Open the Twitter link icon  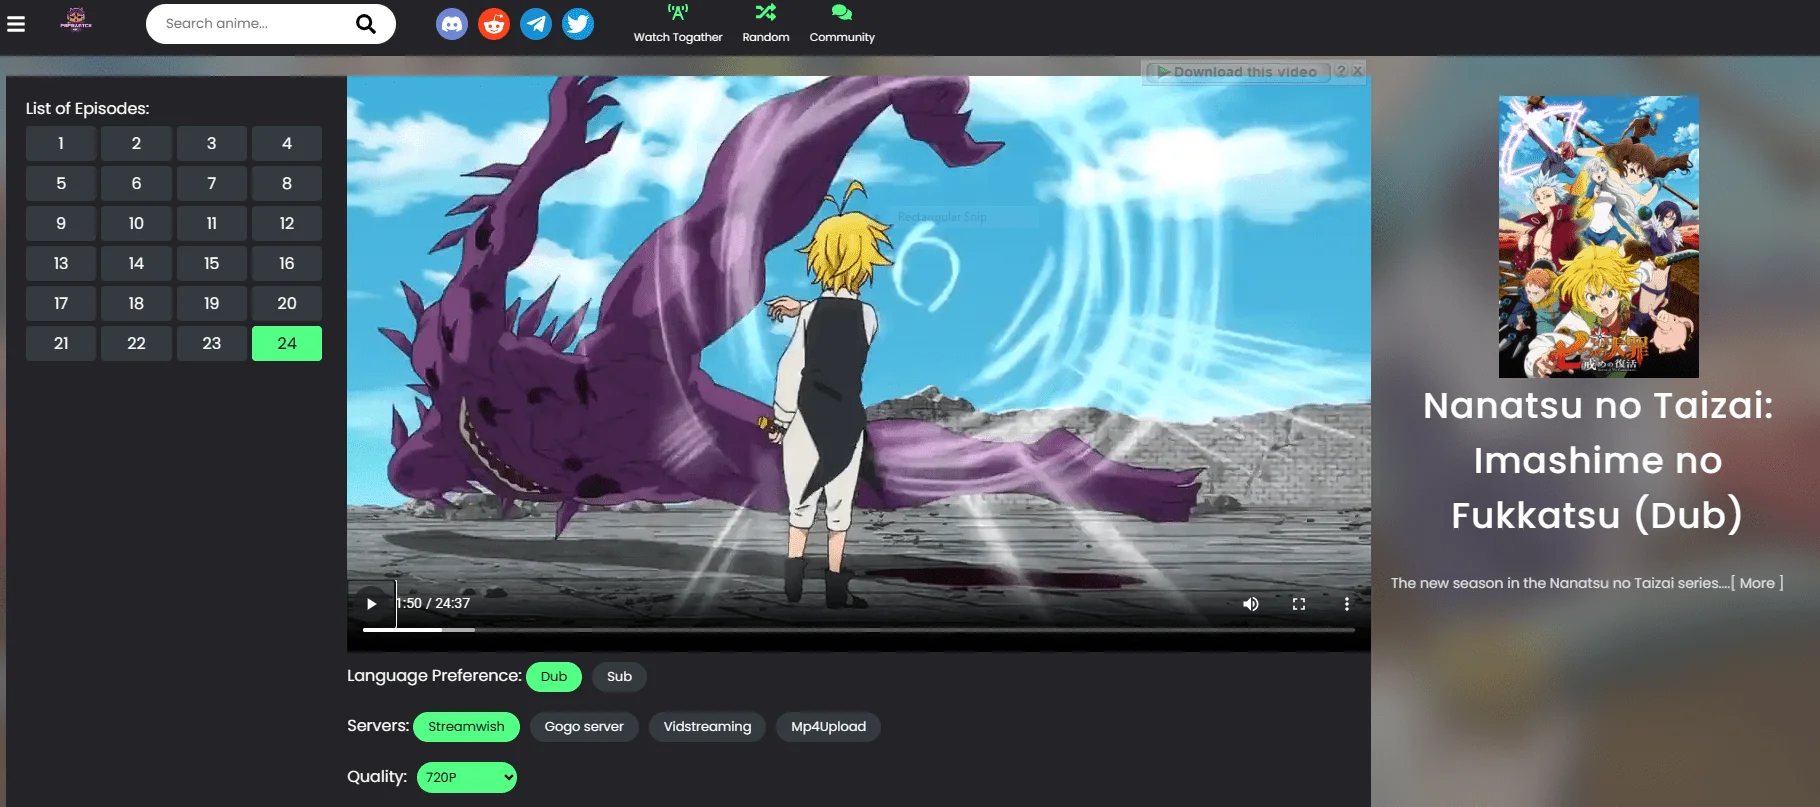[x=578, y=24]
